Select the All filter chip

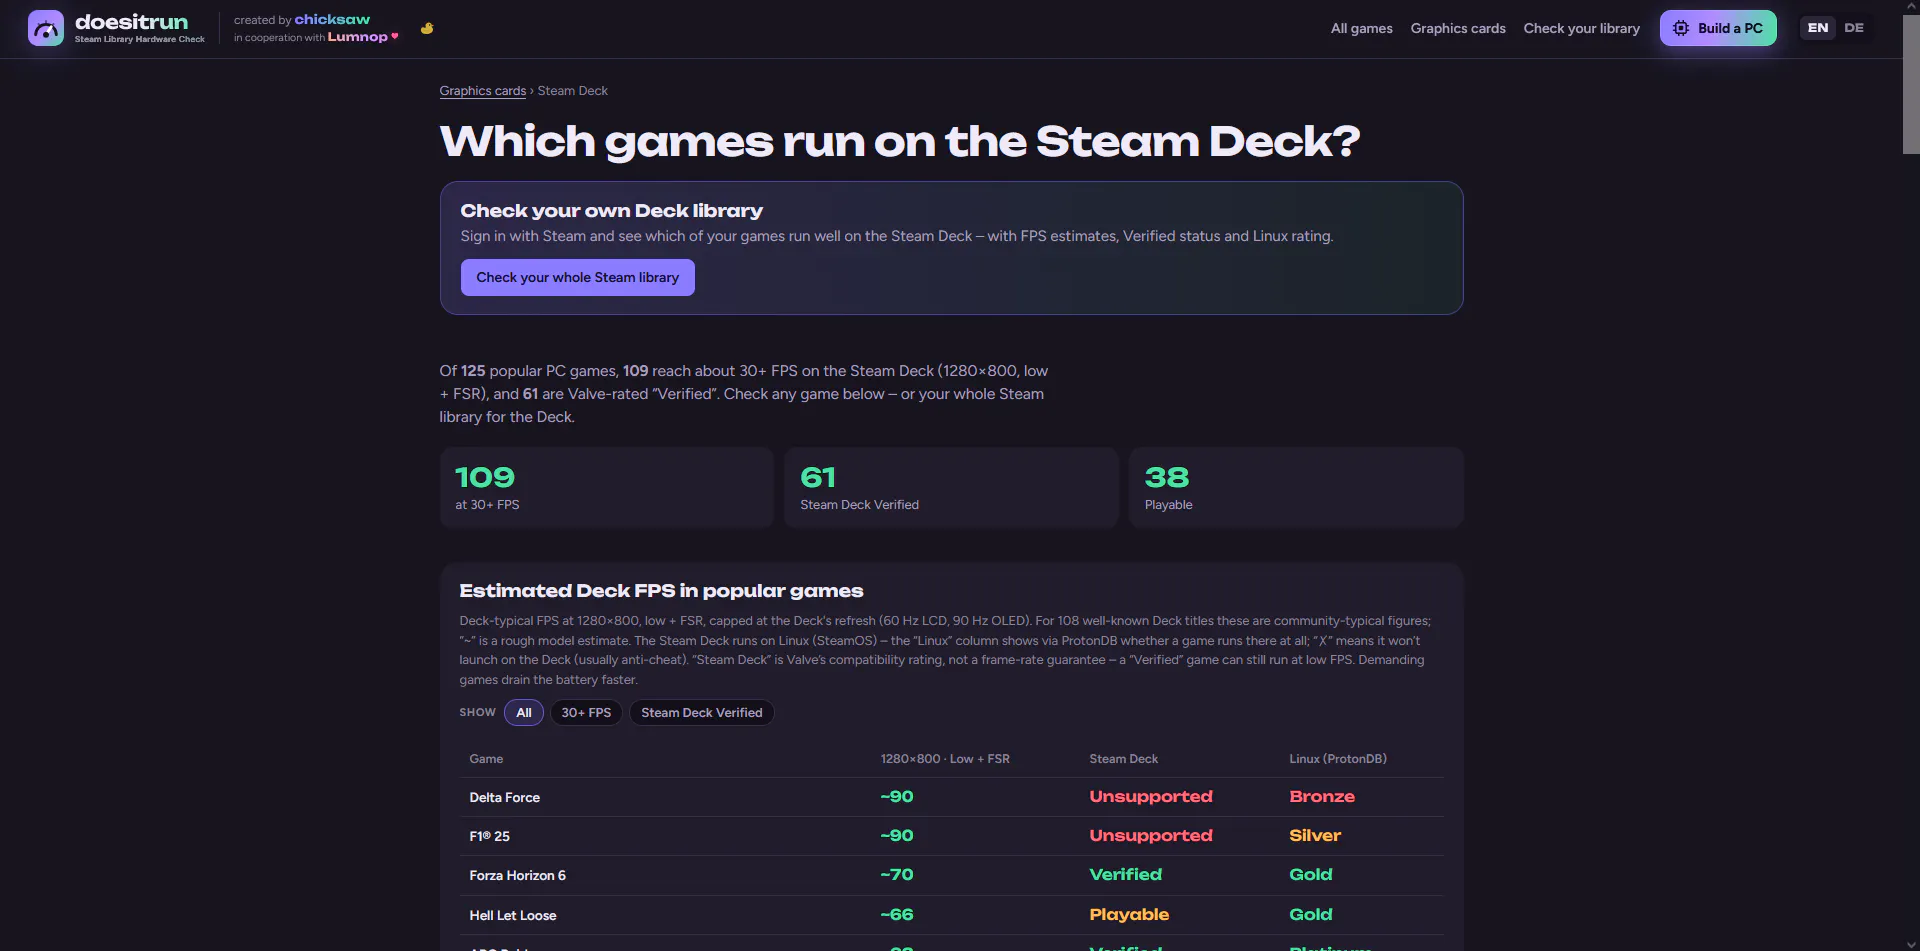click(524, 713)
